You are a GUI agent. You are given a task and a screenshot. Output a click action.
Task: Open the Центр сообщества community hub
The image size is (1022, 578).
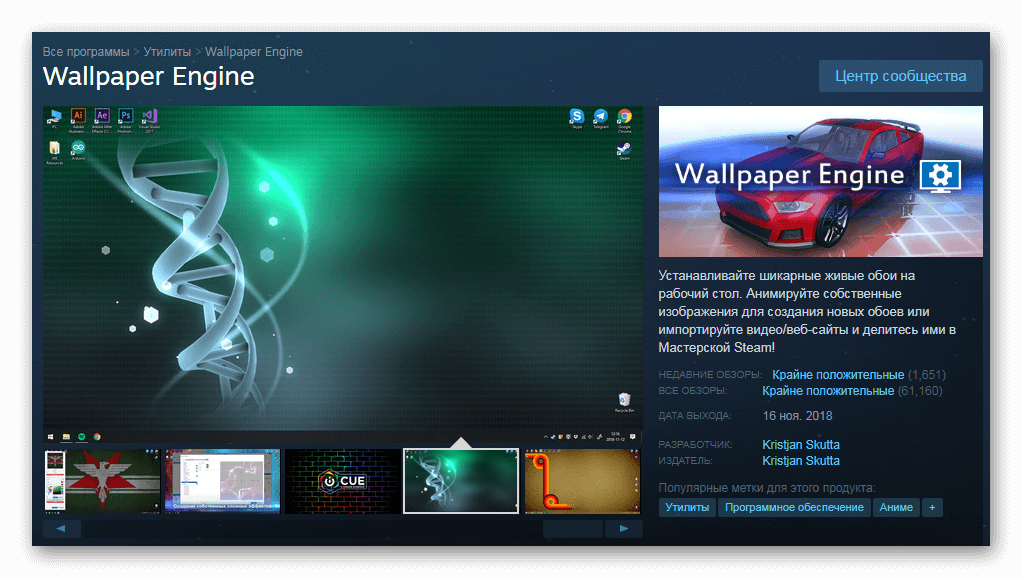pyautogui.click(x=900, y=76)
